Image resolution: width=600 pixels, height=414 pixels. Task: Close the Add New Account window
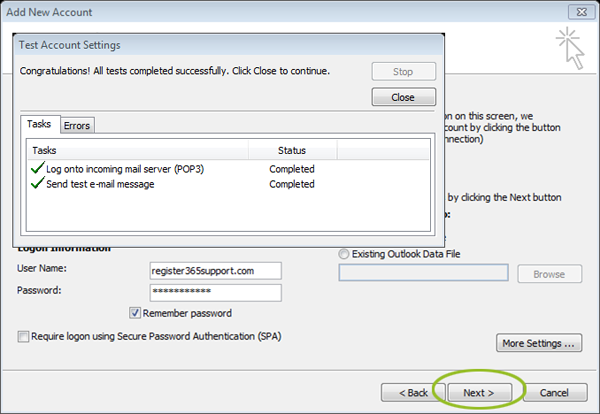point(582,12)
